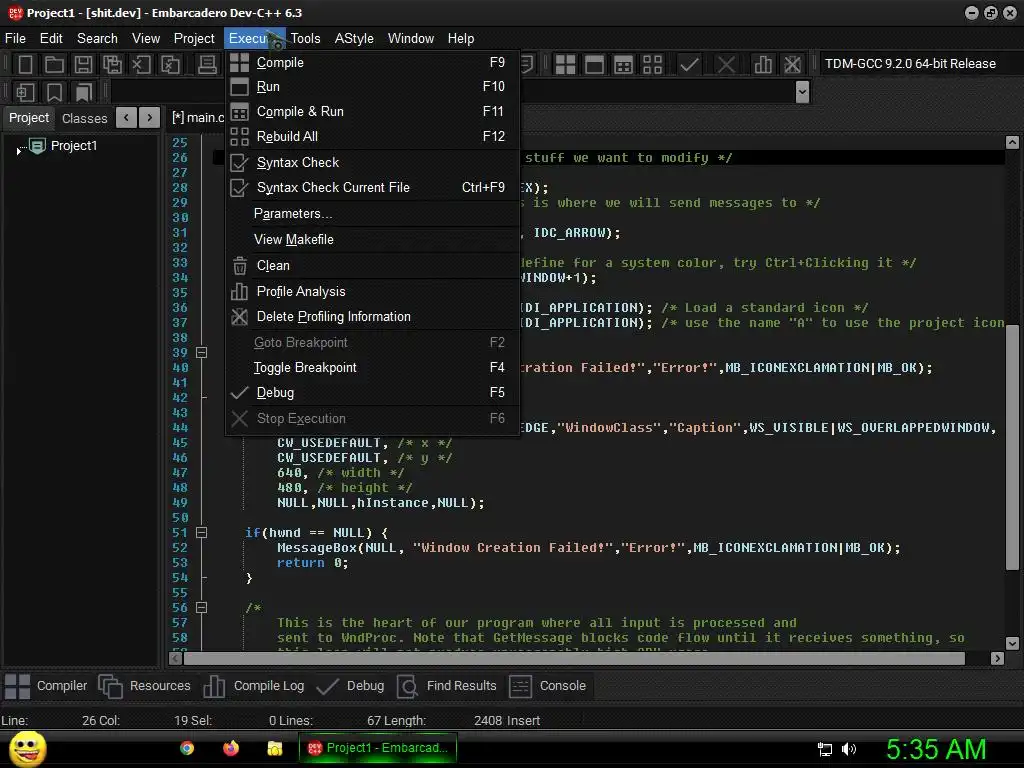The image size is (1024, 768).
Task: Expand the Project1 tree node
Action: (18, 151)
